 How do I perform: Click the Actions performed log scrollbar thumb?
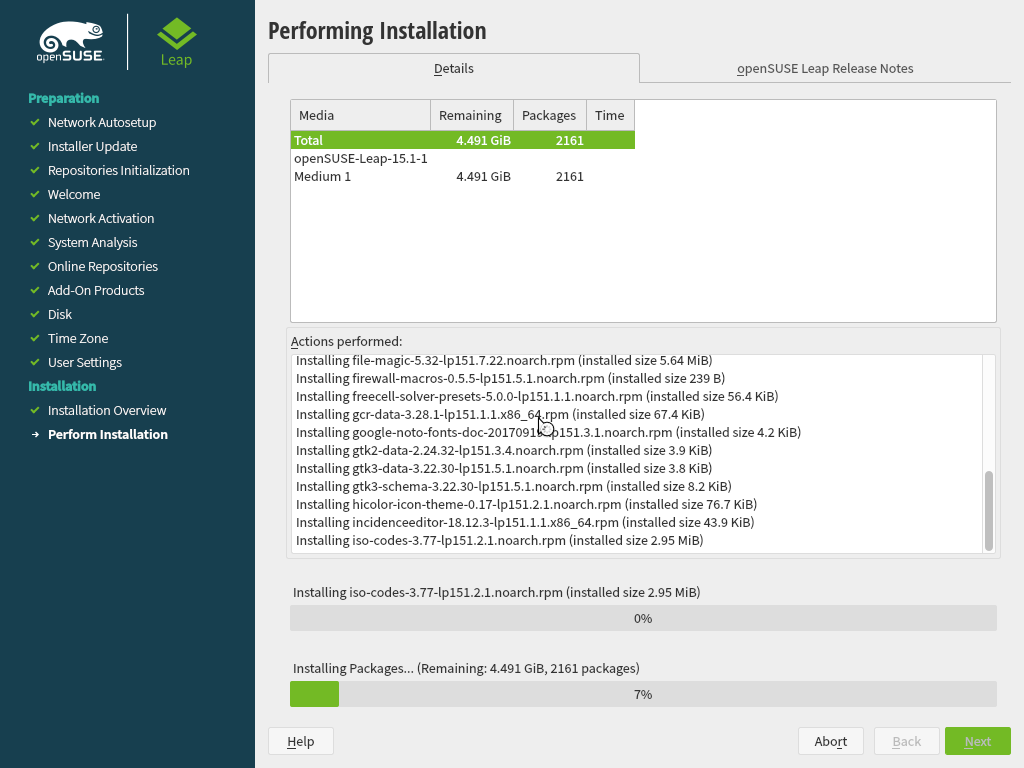pos(989,511)
